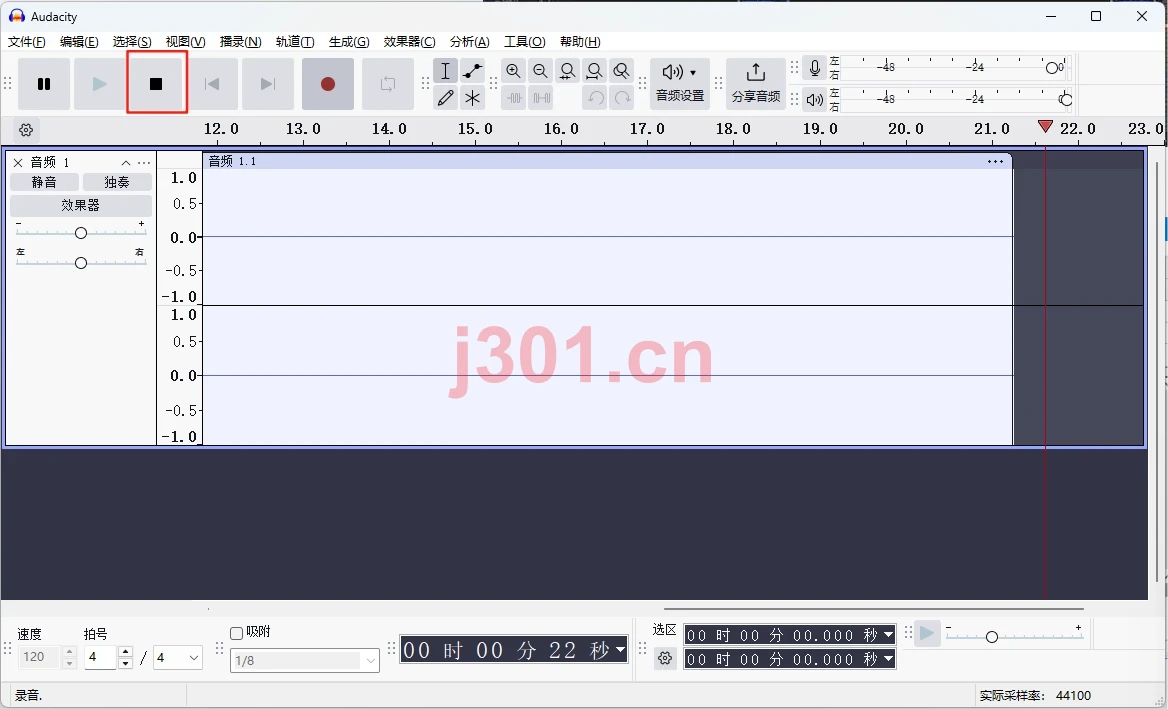Select the Envelope tool
This screenshot has width=1168, height=709.
pos(472,71)
